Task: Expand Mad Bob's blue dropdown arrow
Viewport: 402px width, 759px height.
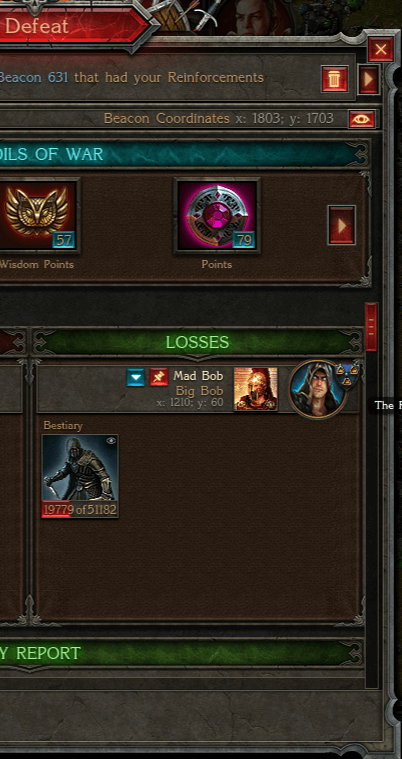Action: 136,378
